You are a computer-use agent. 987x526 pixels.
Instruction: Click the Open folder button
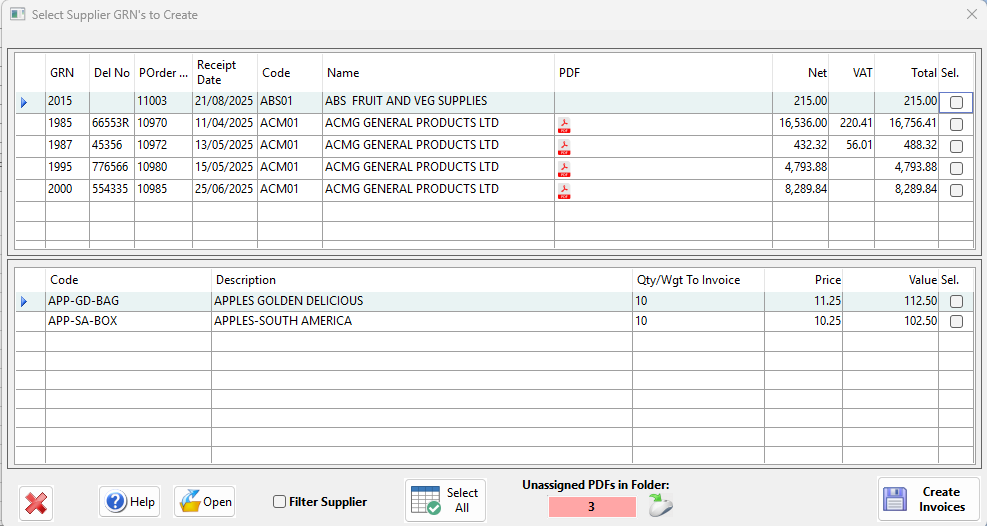point(205,502)
